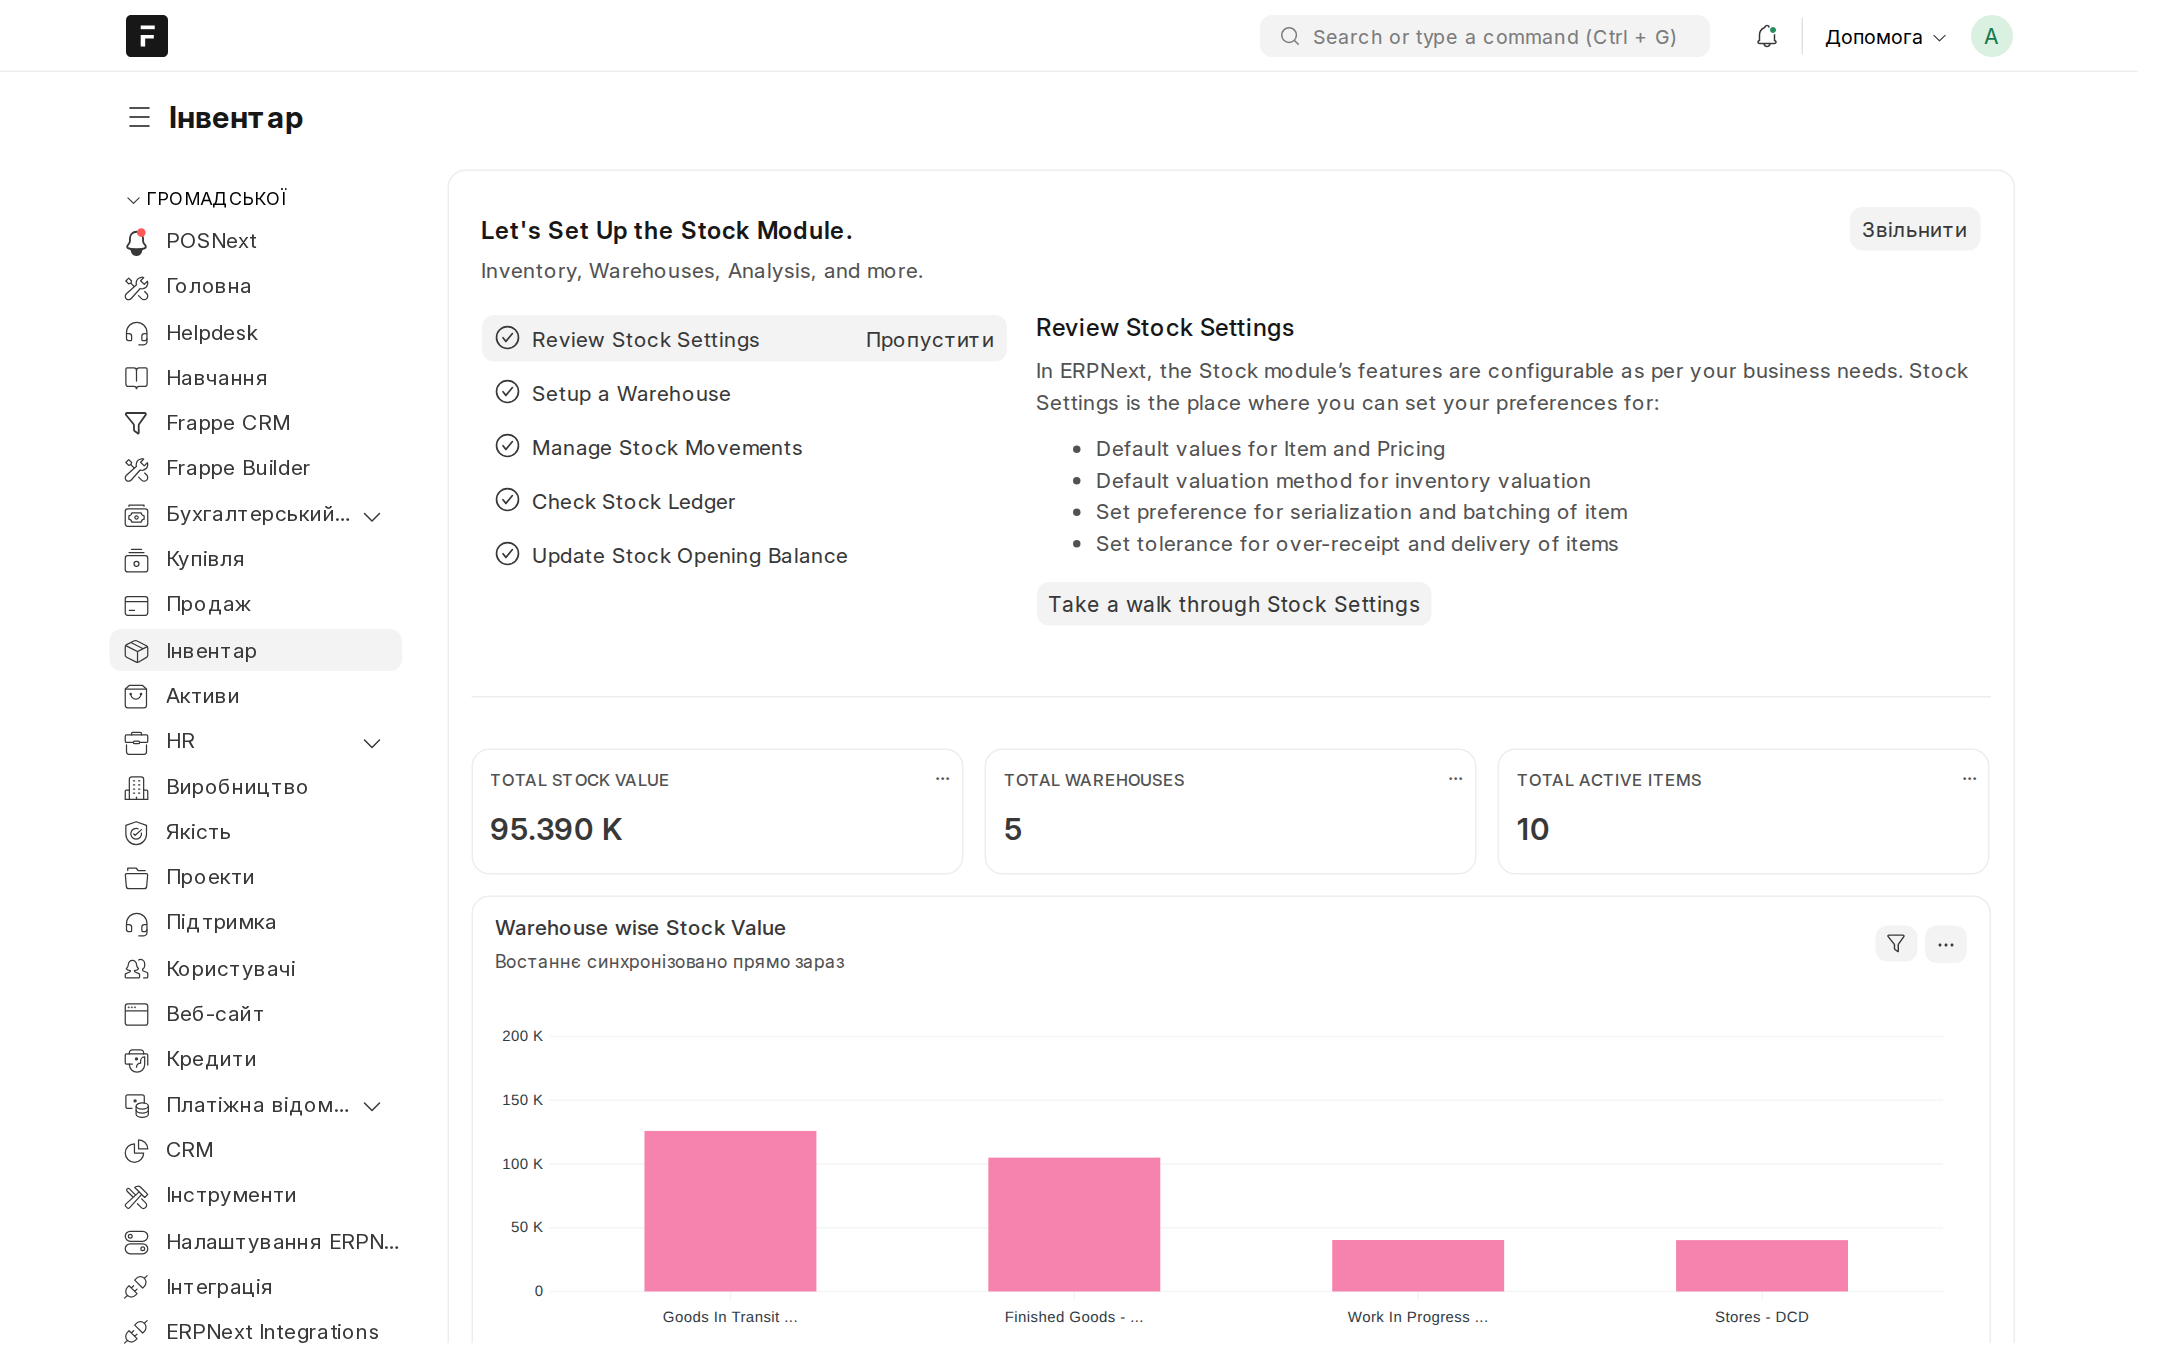Image resolution: width=2160 pixels, height=1350 pixels.
Task: Open Проекти in the sidebar
Action: point(256,877)
